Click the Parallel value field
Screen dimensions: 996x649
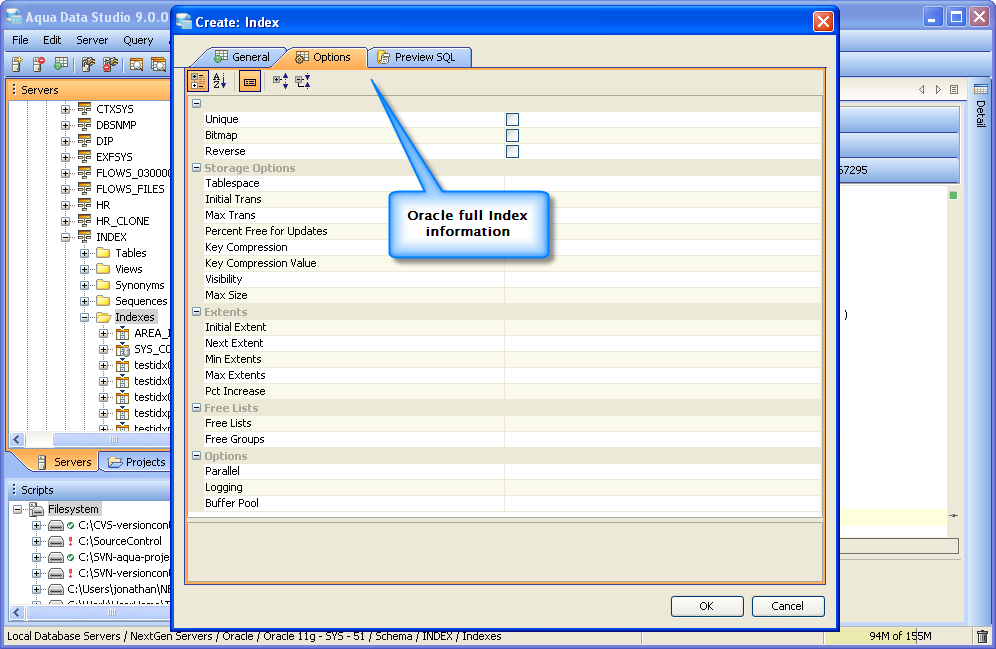(663, 471)
